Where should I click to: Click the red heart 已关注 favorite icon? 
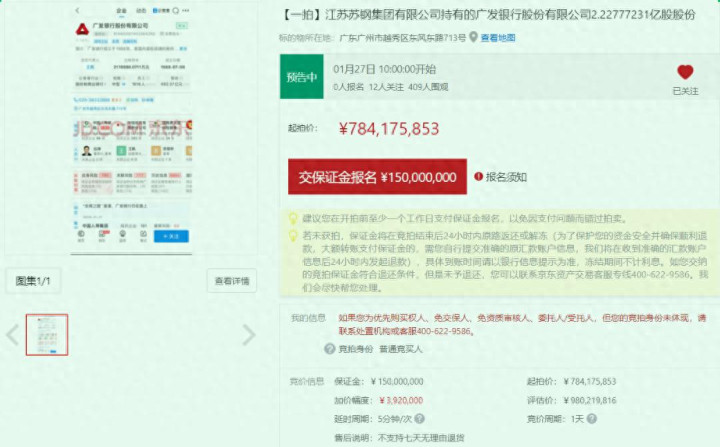coord(685,72)
